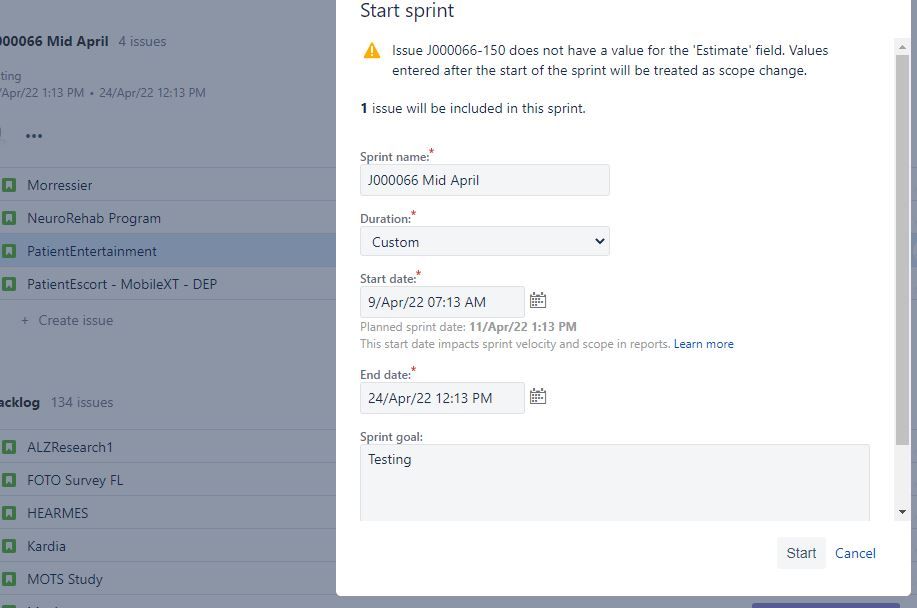Viewport: 917px width, 608px height.
Task: Select PatientEscort - MobileXT - DEP issue
Action: (x=168, y=284)
